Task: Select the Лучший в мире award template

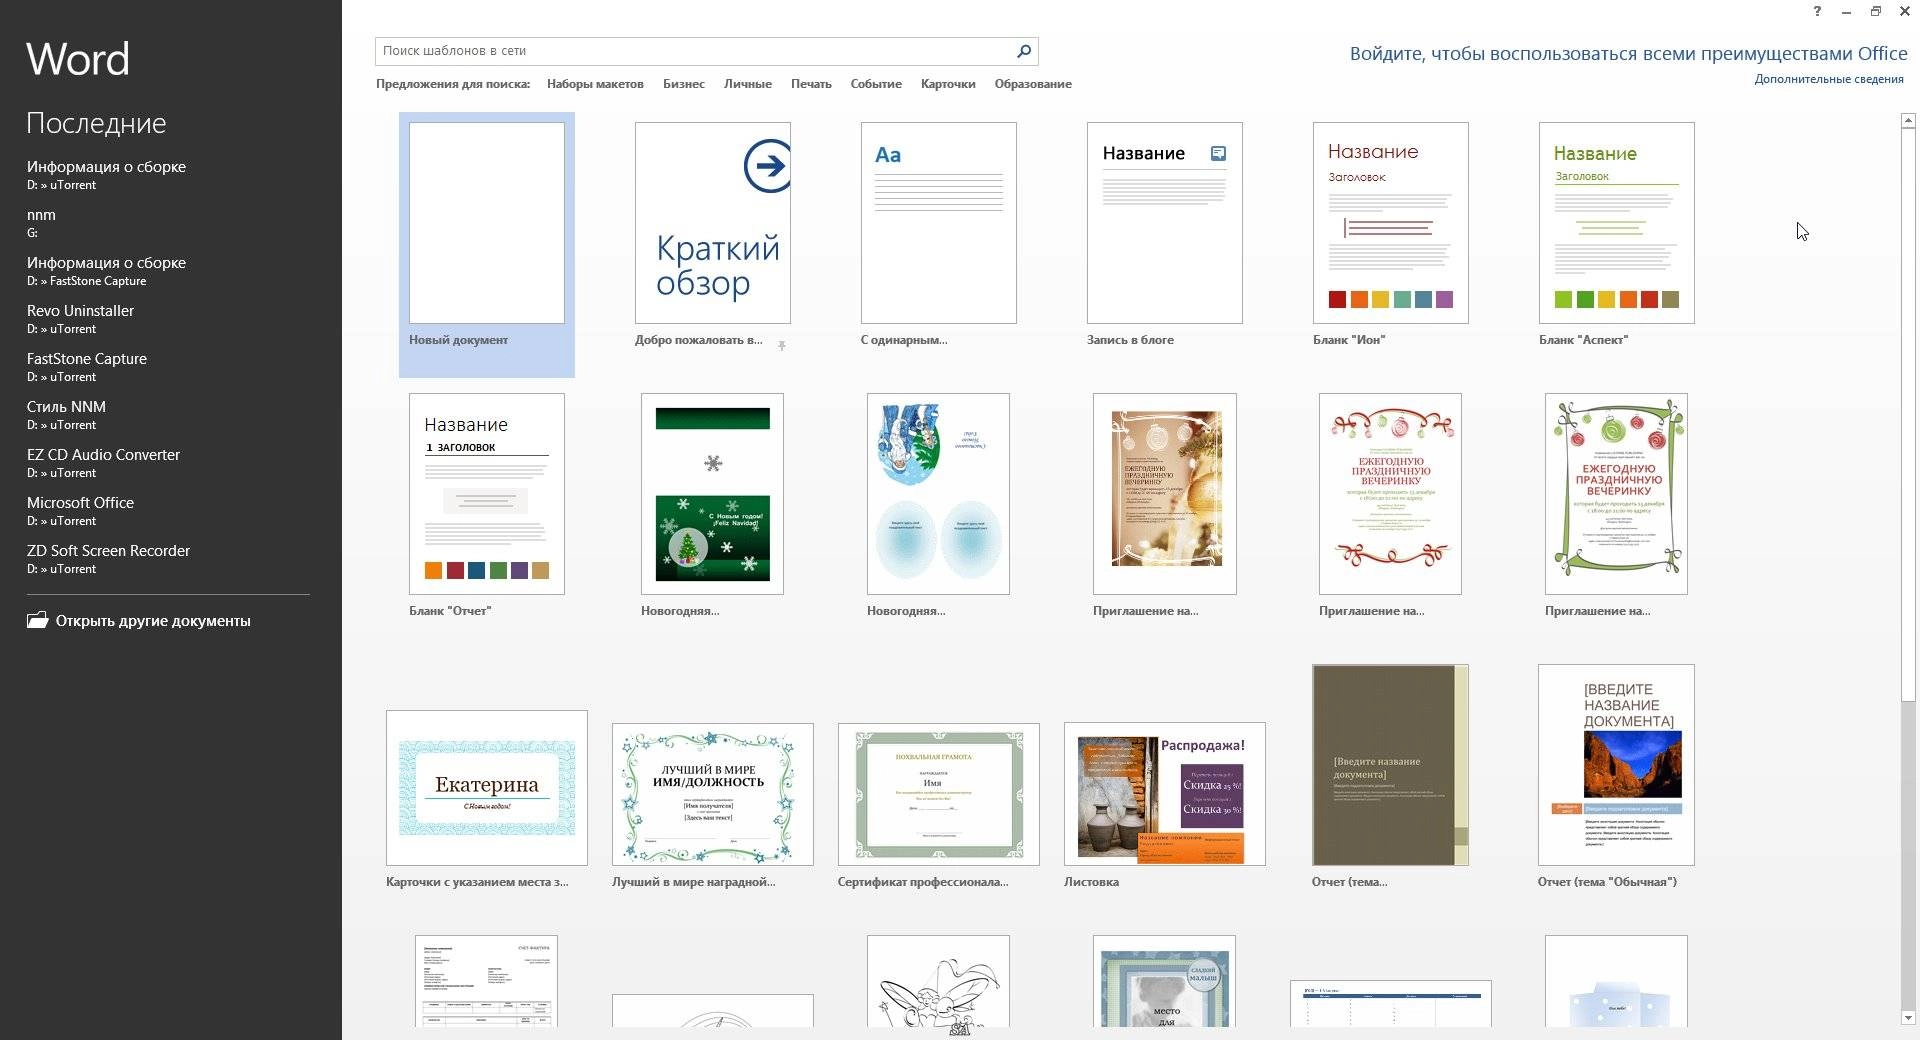Action: click(x=713, y=794)
